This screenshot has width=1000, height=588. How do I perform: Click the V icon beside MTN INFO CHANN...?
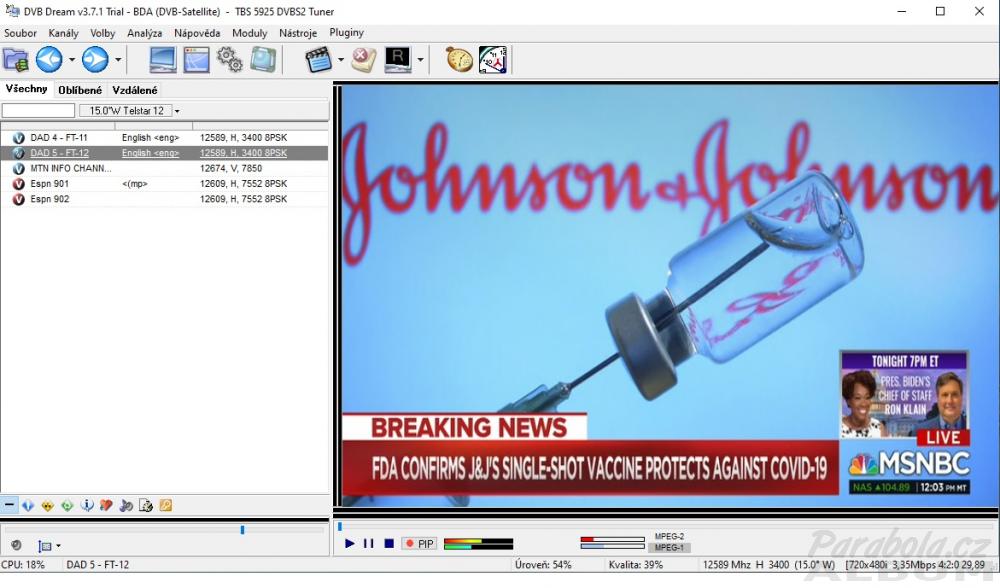click(x=18, y=168)
